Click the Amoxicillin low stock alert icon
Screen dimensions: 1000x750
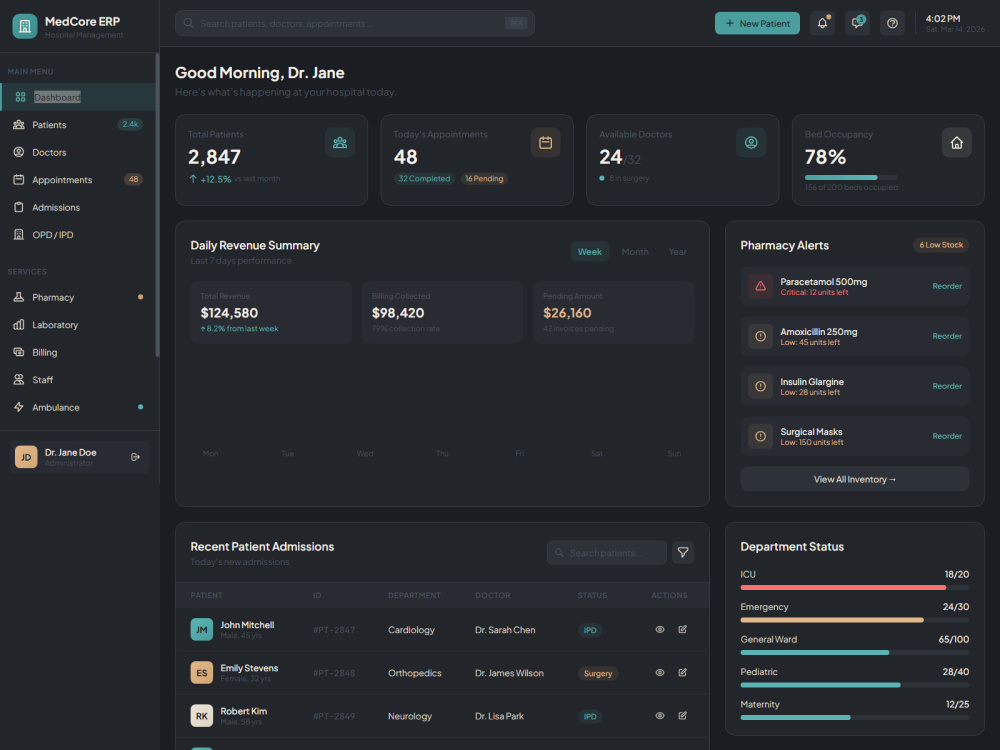[760, 336]
